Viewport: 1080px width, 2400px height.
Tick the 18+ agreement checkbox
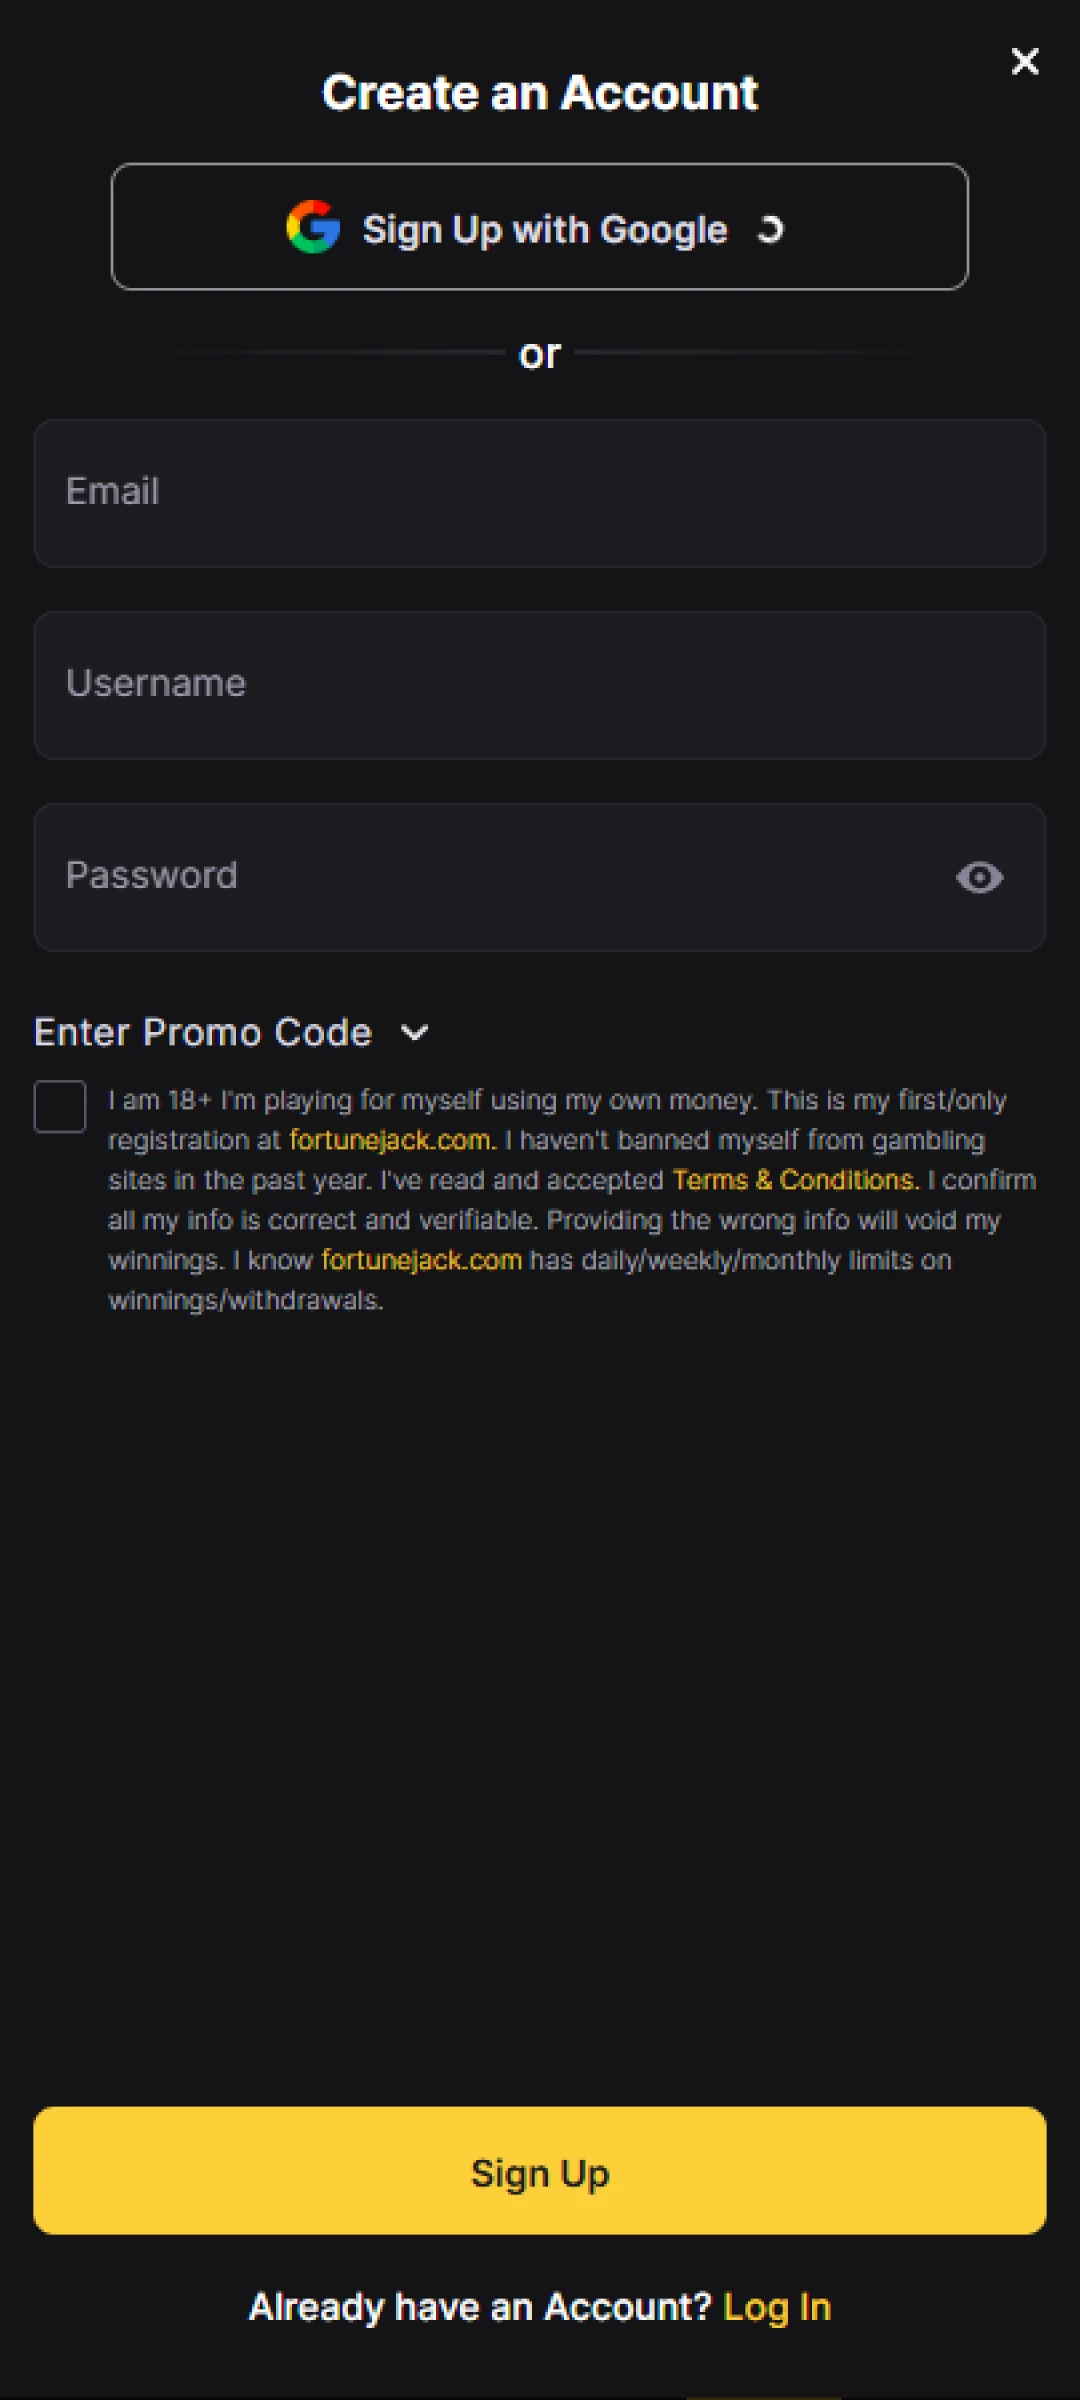[x=60, y=1106]
